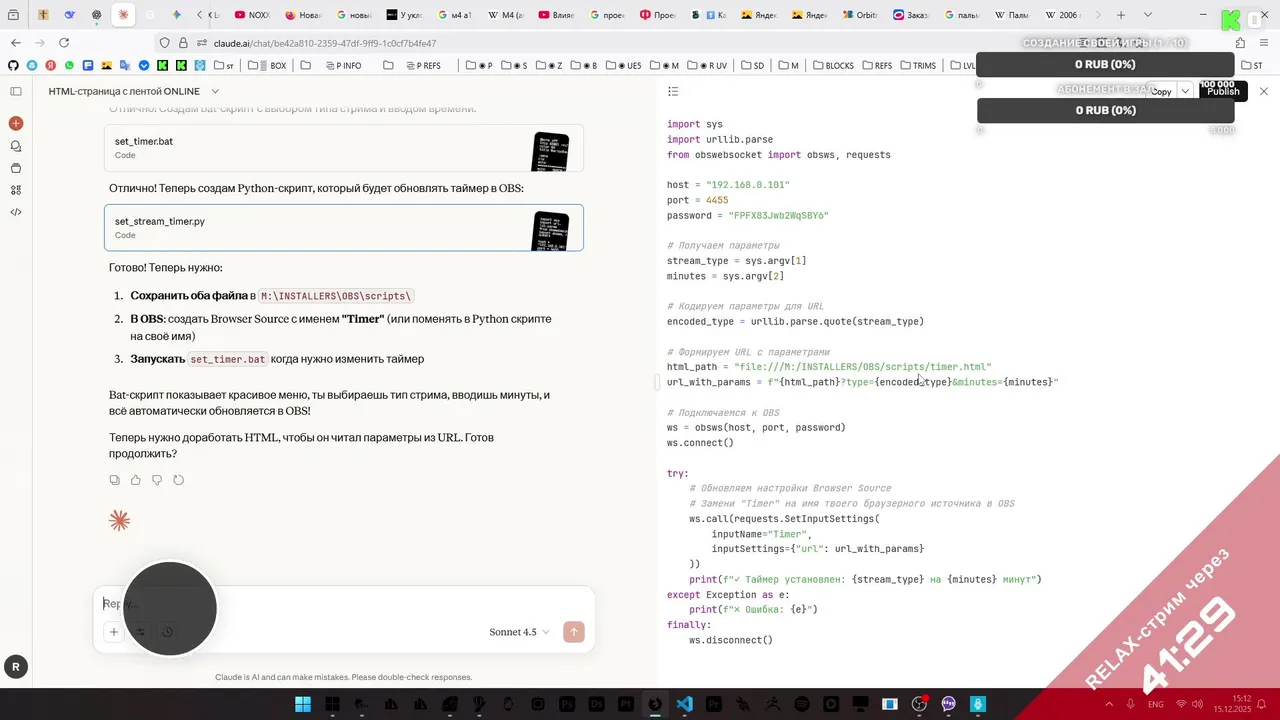This screenshot has width=1280, height=720.
Task: Open the Sonnet 4.5 model selector
Action: (519, 632)
